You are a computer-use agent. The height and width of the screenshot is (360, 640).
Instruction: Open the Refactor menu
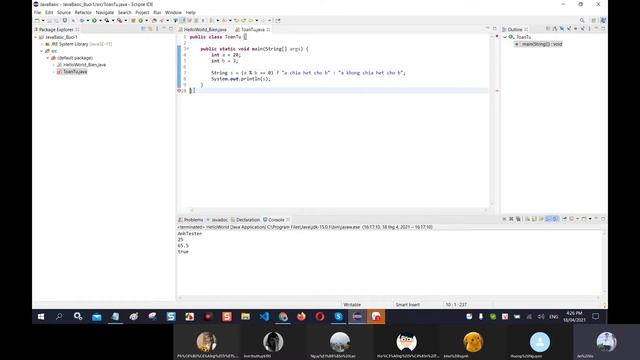(x=83, y=13)
